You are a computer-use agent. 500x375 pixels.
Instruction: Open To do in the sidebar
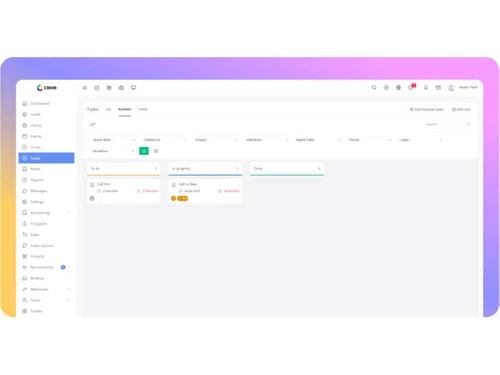[x=46, y=147]
